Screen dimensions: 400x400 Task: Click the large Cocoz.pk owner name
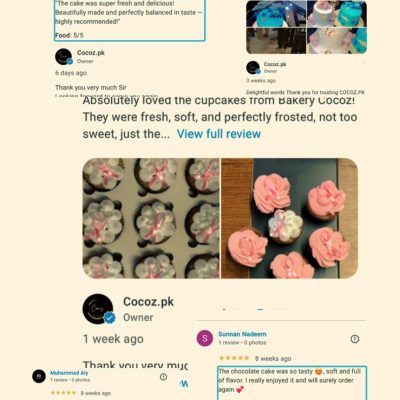pyautogui.click(x=148, y=302)
